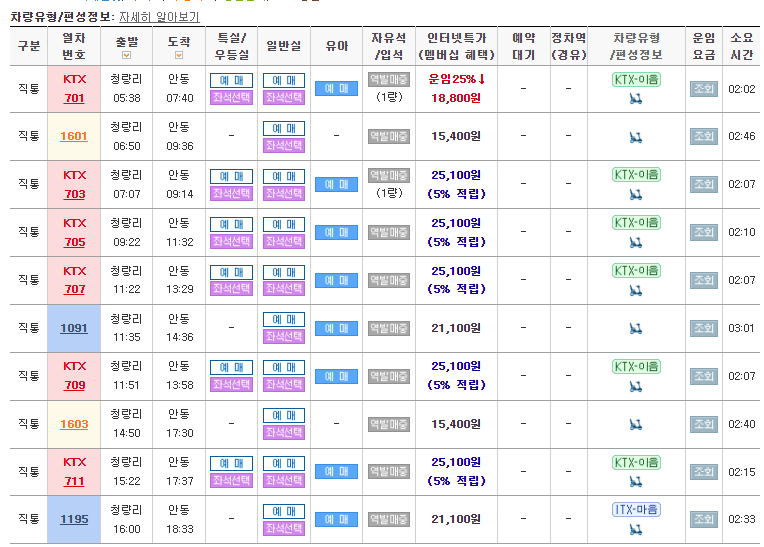The width and height of the screenshot is (764, 547).
Task: Book infant seat 예매 for train 1195
Action: click(336, 519)
